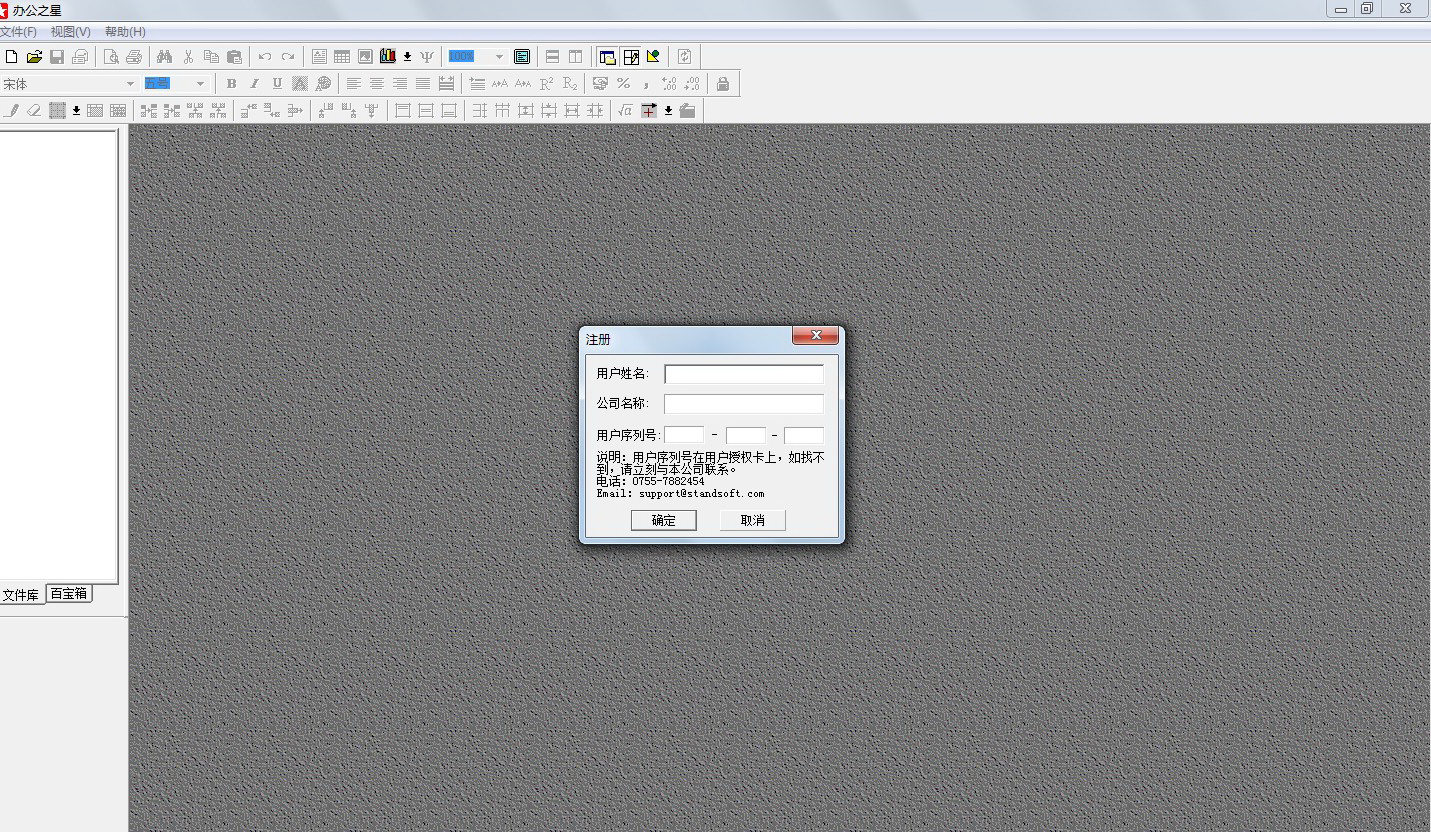Toggle the full page view icon next to zoom
This screenshot has height=832, width=1431.
point(522,56)
